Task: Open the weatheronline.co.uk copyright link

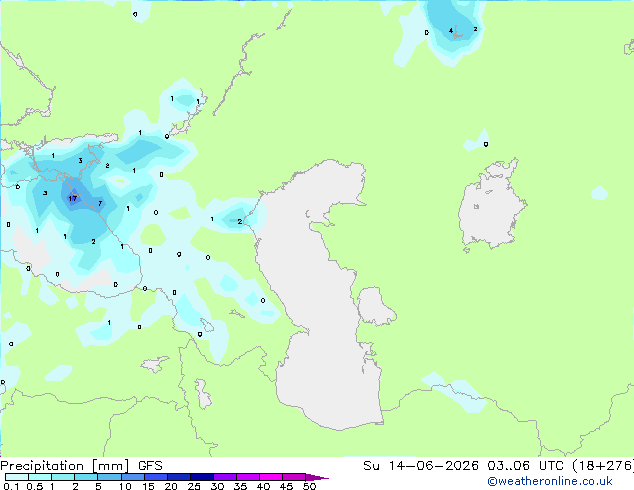Action: pos(549,481)
